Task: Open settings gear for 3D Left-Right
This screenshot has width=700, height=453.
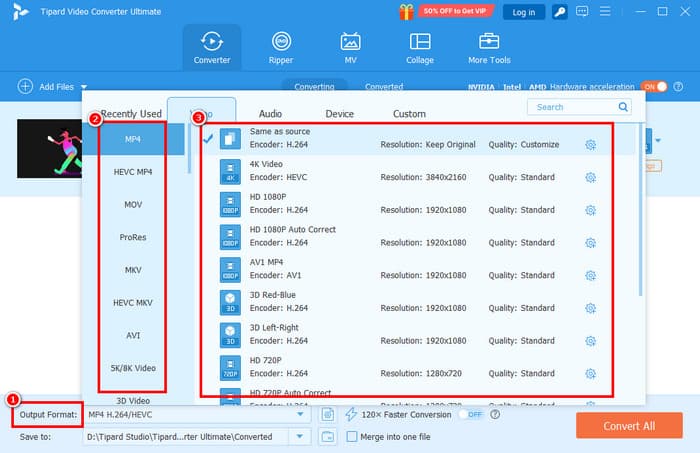Action: (591, 341)
